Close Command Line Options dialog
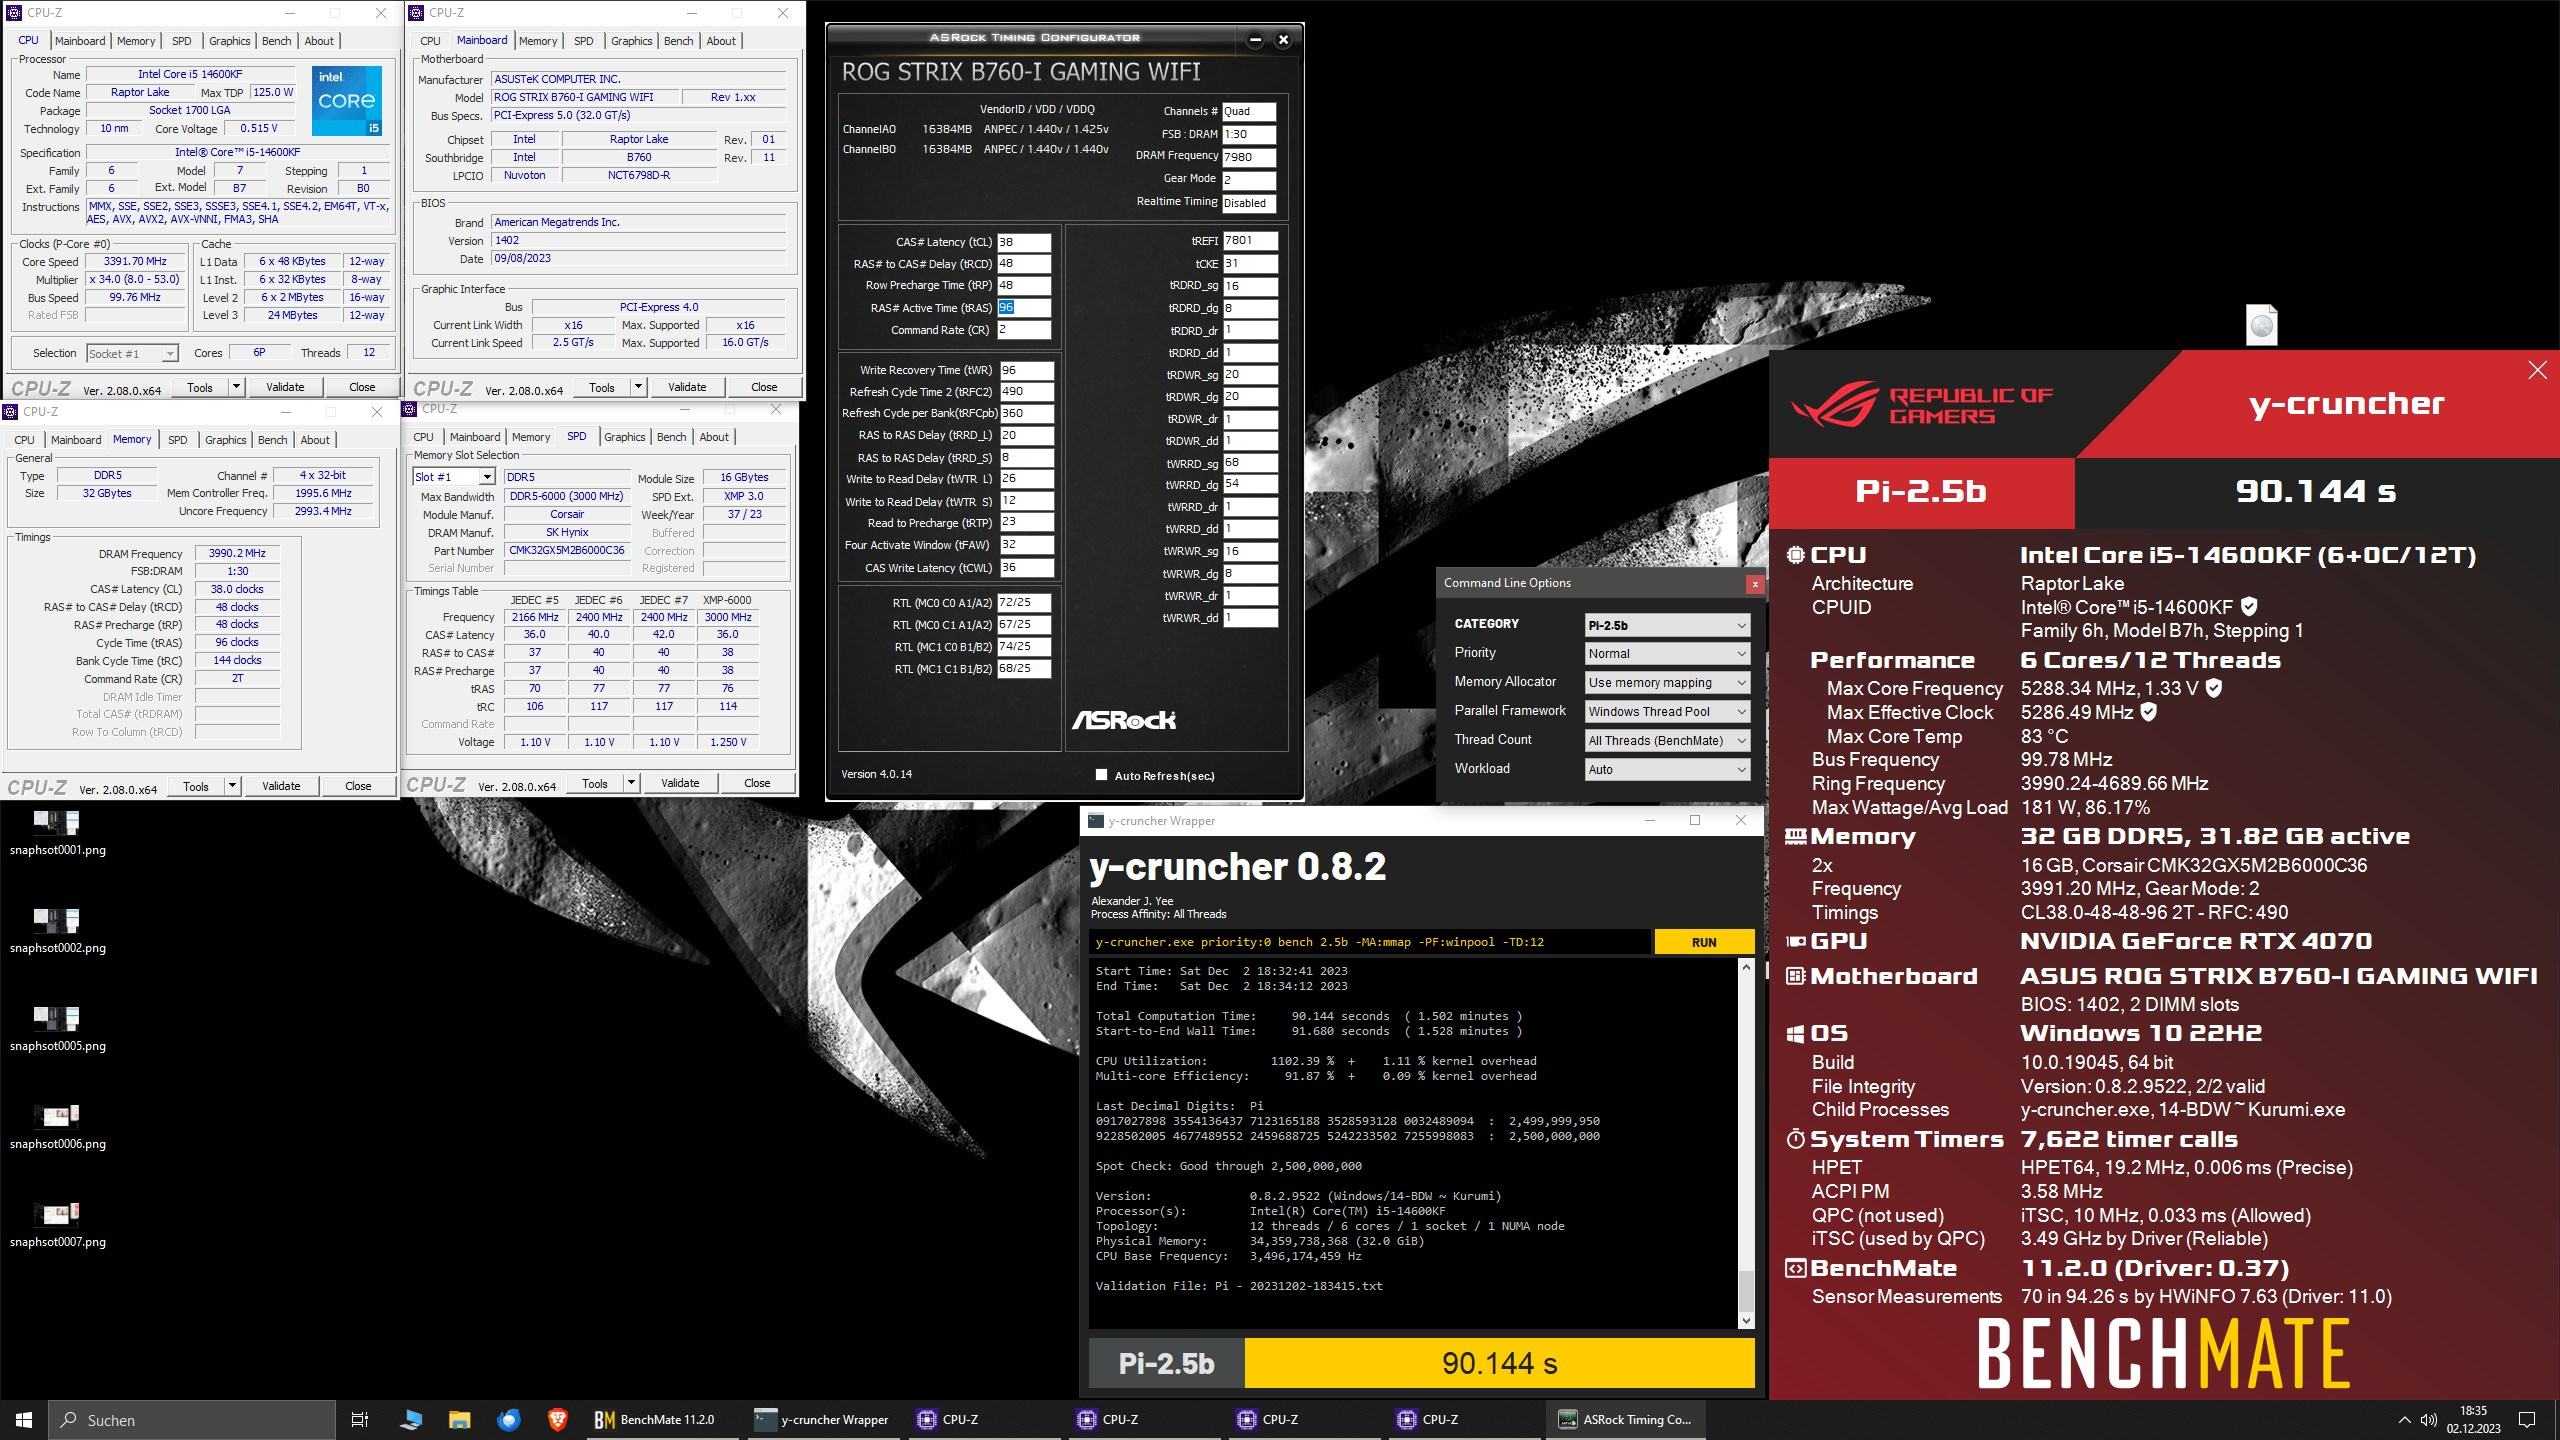The image size is (2560, 1440). tap(1754, 584)
